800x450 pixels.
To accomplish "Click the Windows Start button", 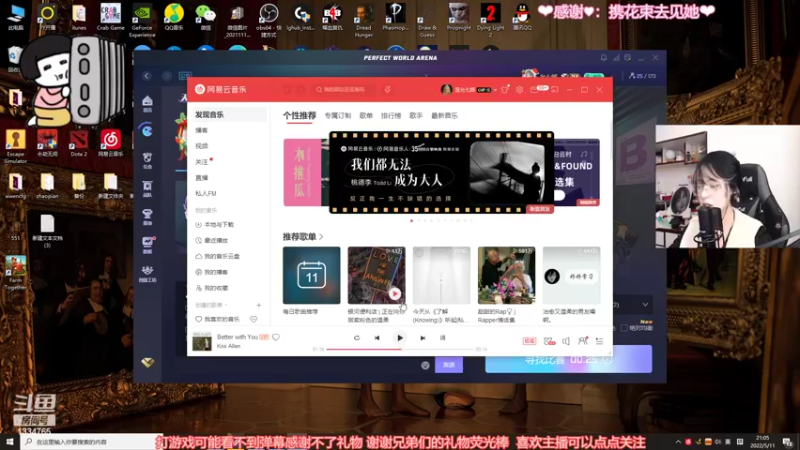I will (x=10, y=442).
